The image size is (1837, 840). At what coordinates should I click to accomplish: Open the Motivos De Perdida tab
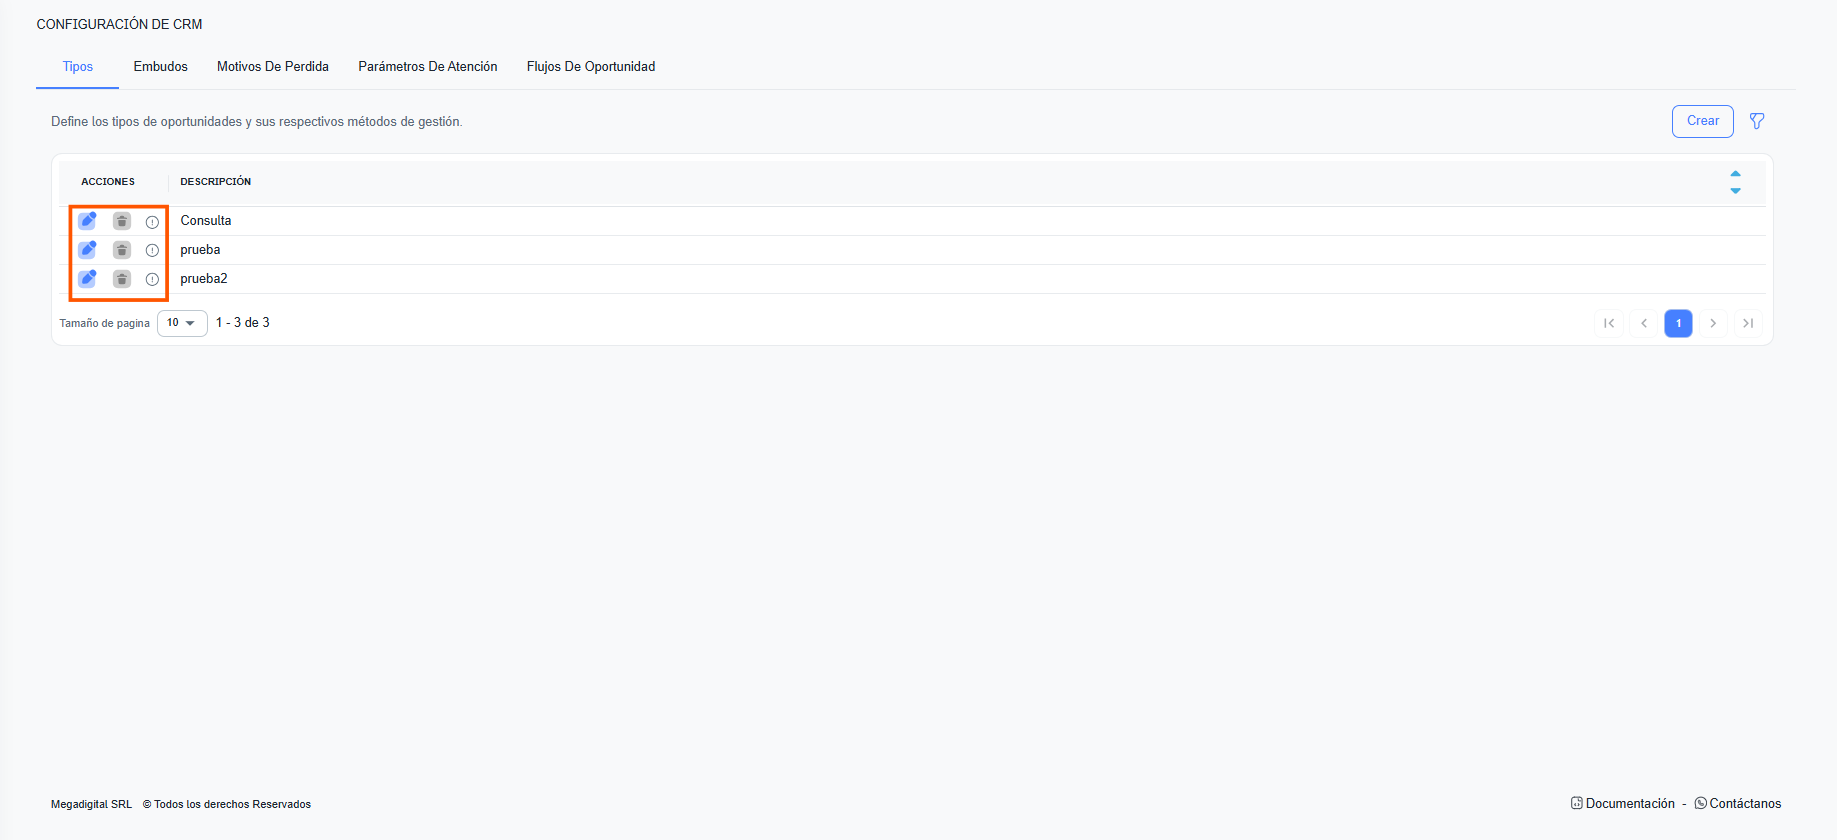coord(273,67)
